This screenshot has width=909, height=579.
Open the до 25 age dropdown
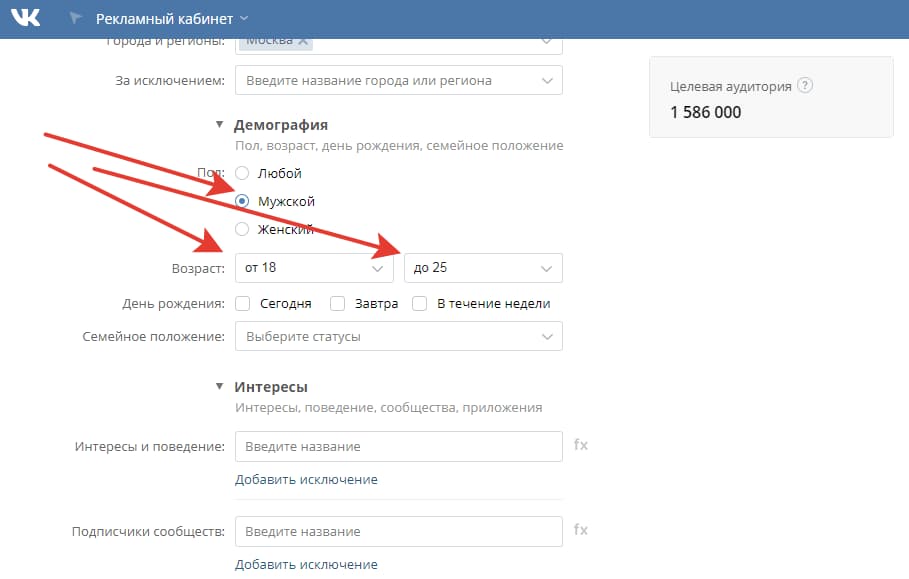click(483, 268)
